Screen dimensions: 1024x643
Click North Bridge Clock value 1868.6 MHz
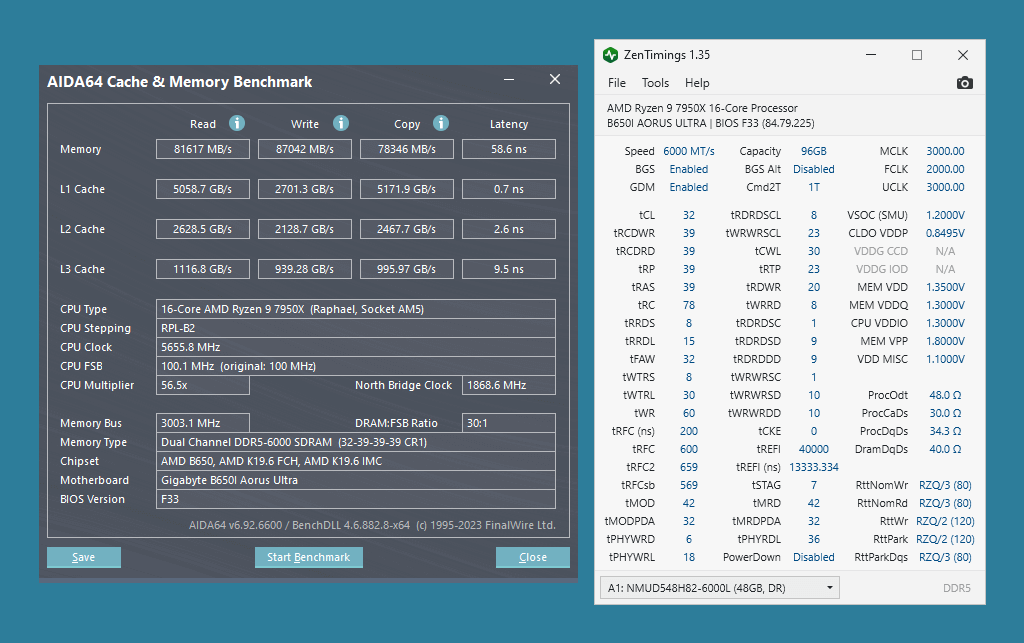509,385
